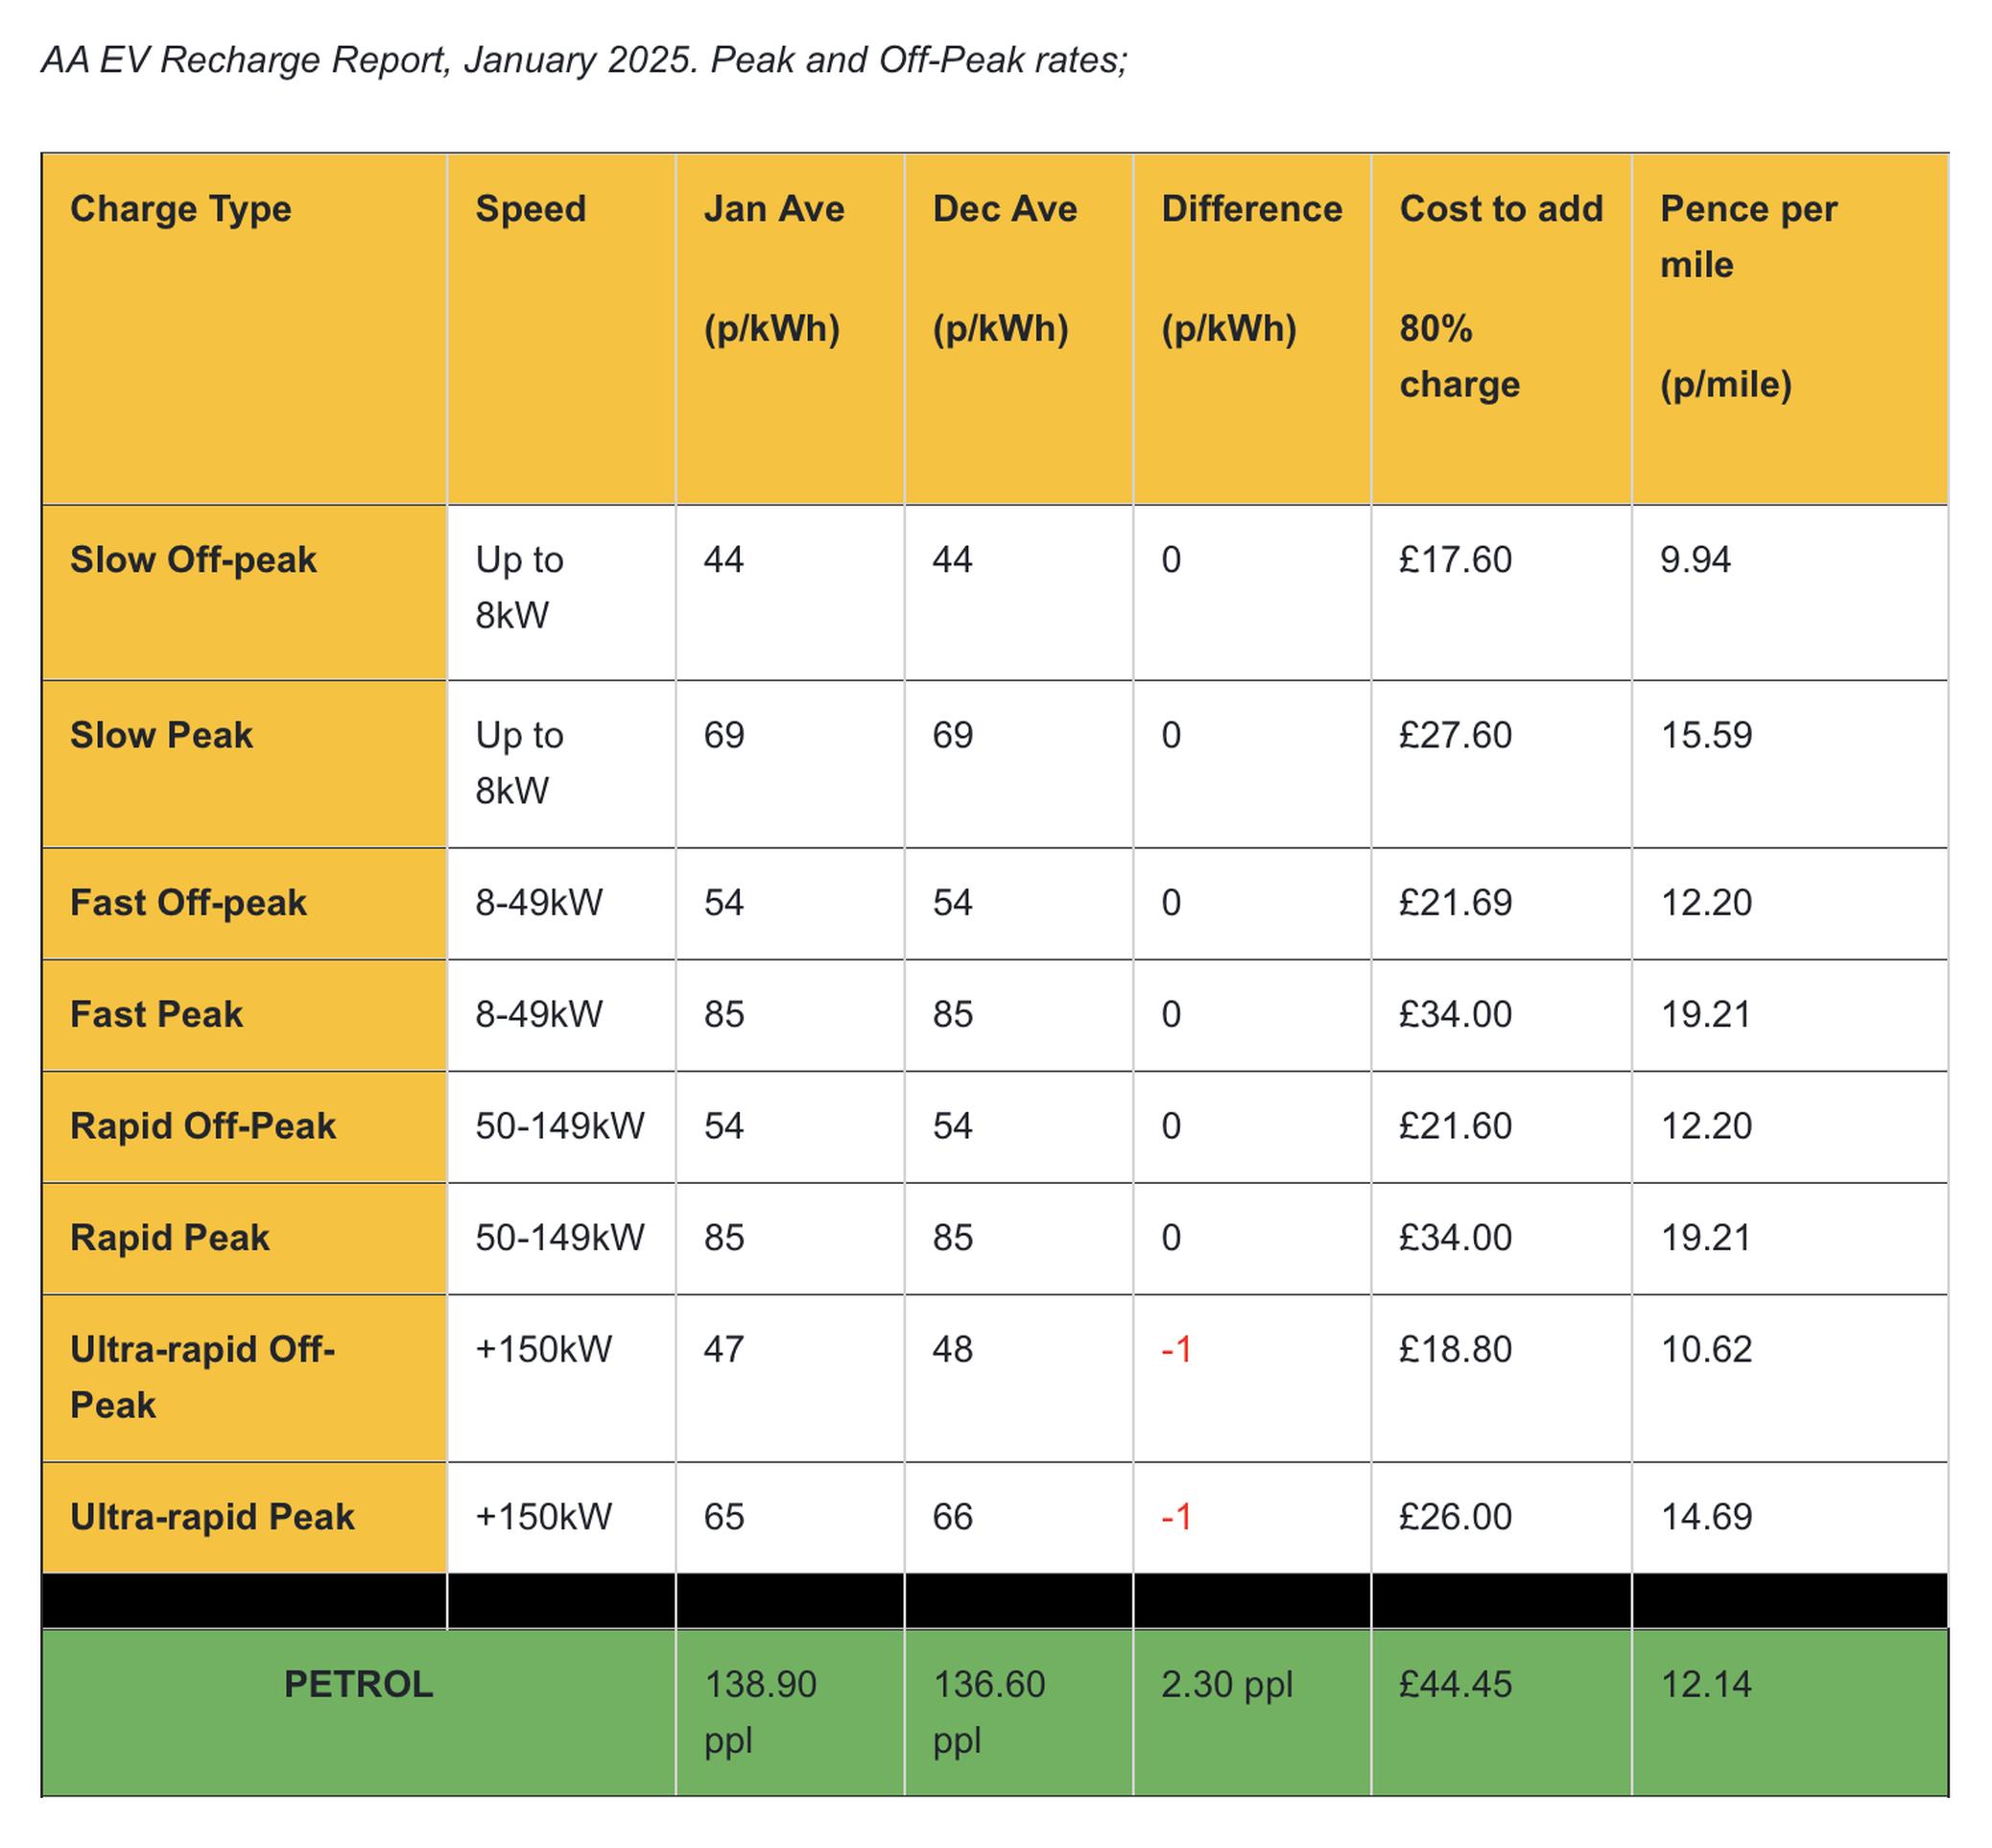Click the Rapid Peak row label
This screenshot has width=1992, height=1848.
(x=169, y=1237)
